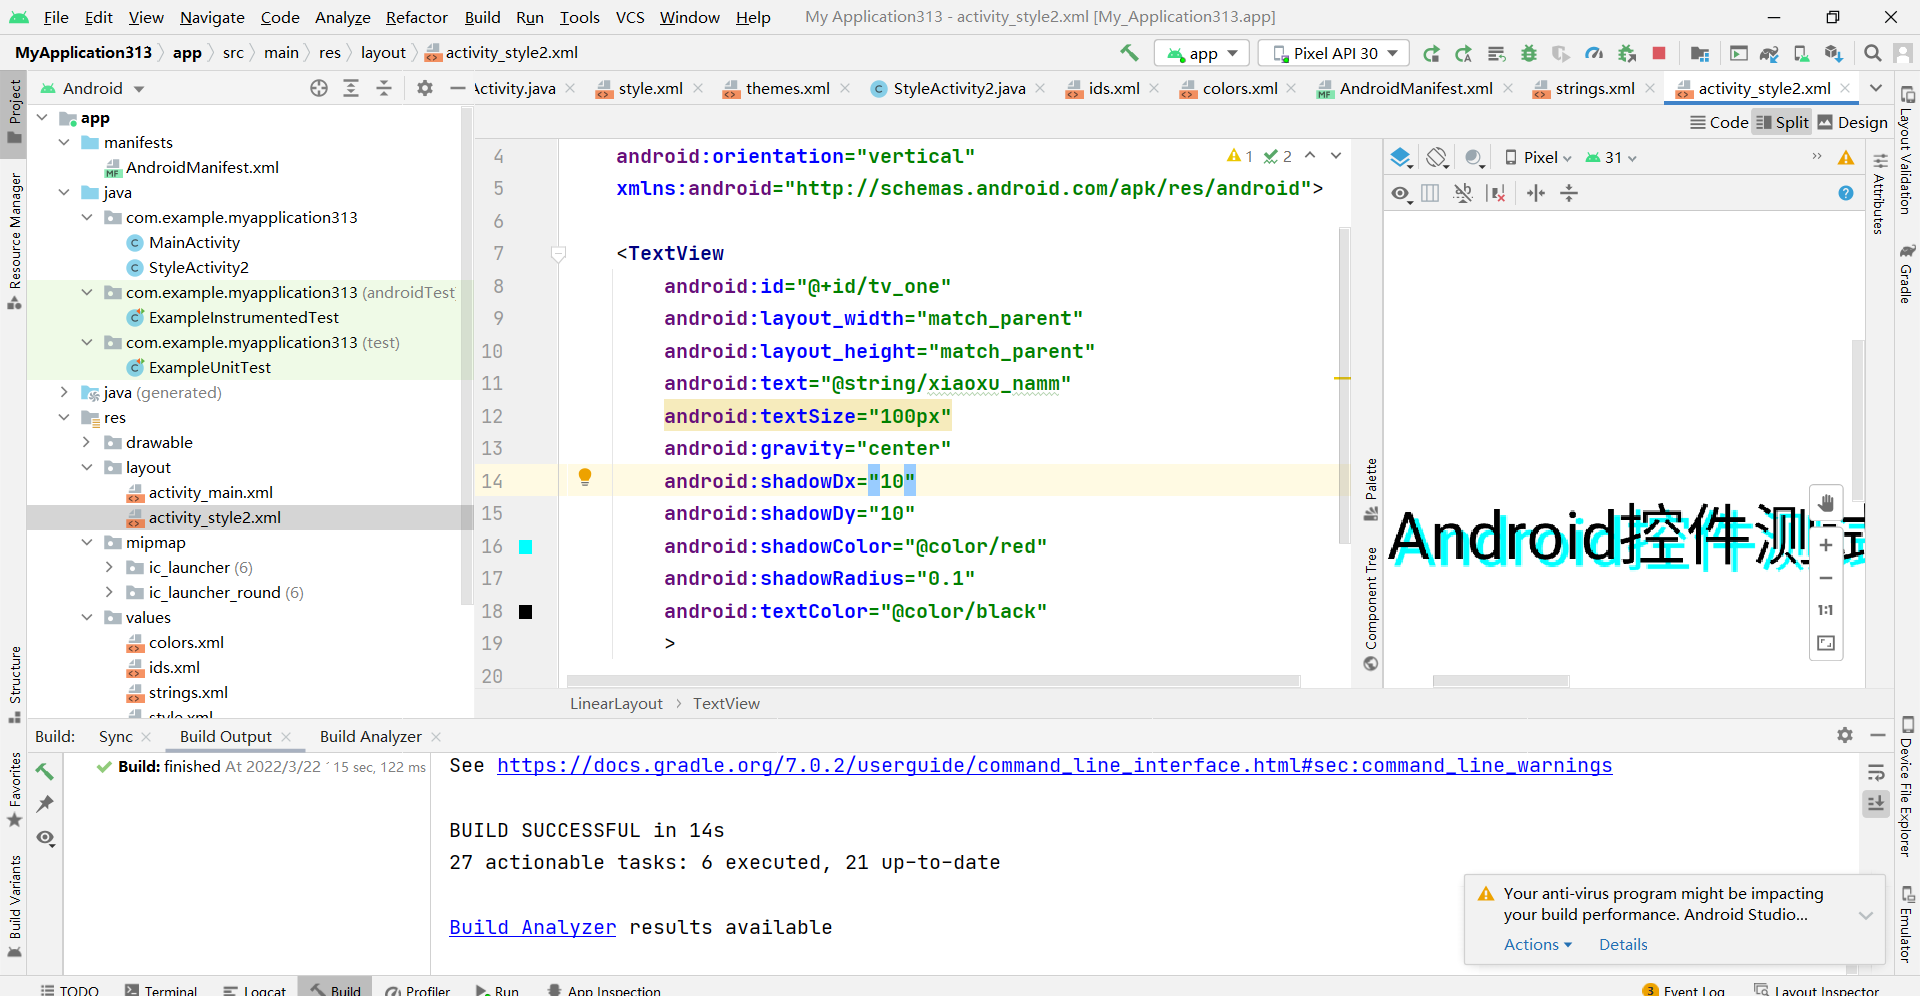Click the pan hand tool in preview
Image resolution: width=1920 pixels, height=996 pixels.
click(x=1826, y=503)
